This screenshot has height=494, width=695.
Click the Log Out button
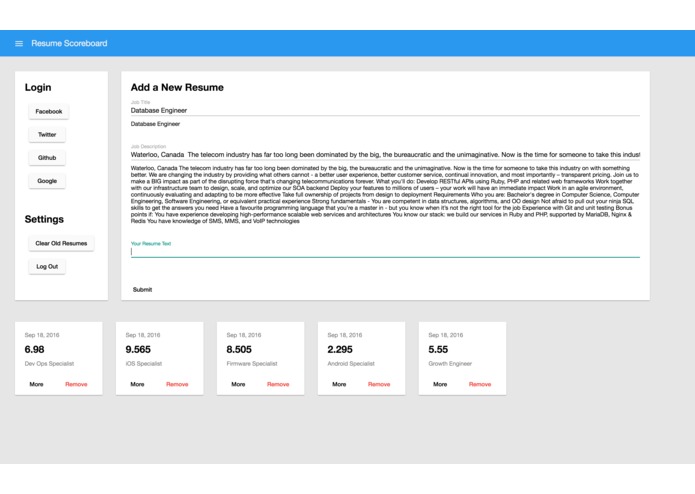click(47, 266)
